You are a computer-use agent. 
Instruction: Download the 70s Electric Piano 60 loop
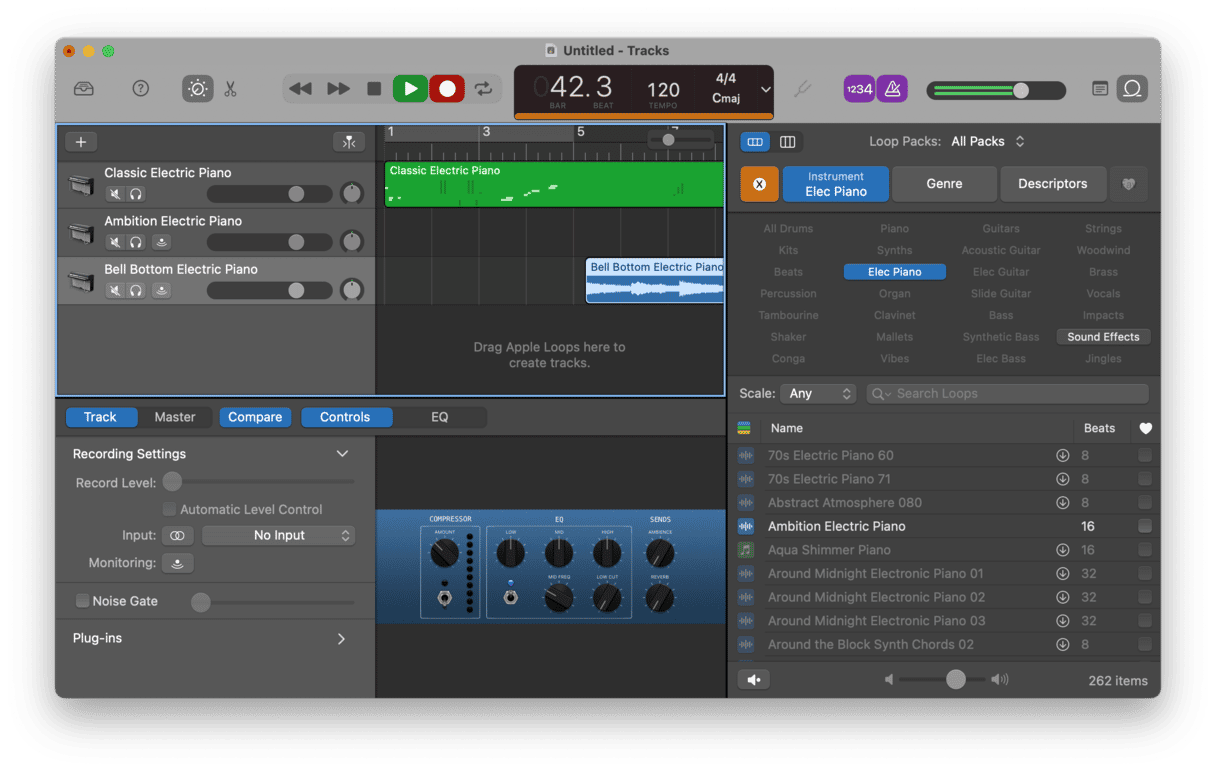[x=1062, y=456]
